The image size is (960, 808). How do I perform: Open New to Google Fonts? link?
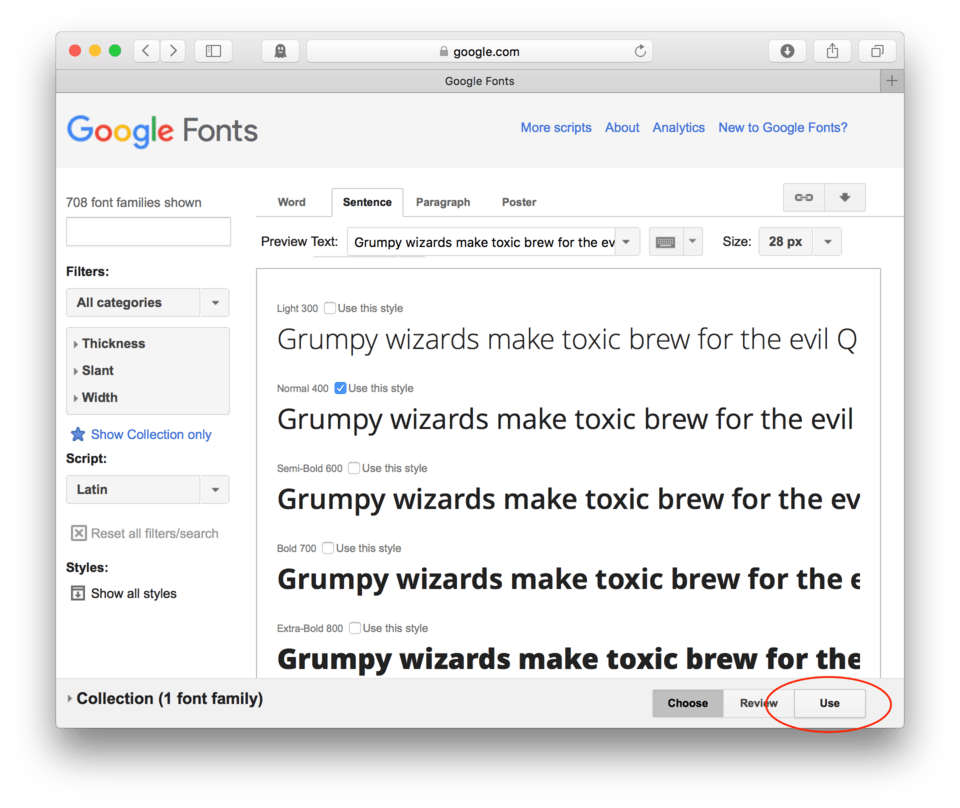[x=782, y=127]
